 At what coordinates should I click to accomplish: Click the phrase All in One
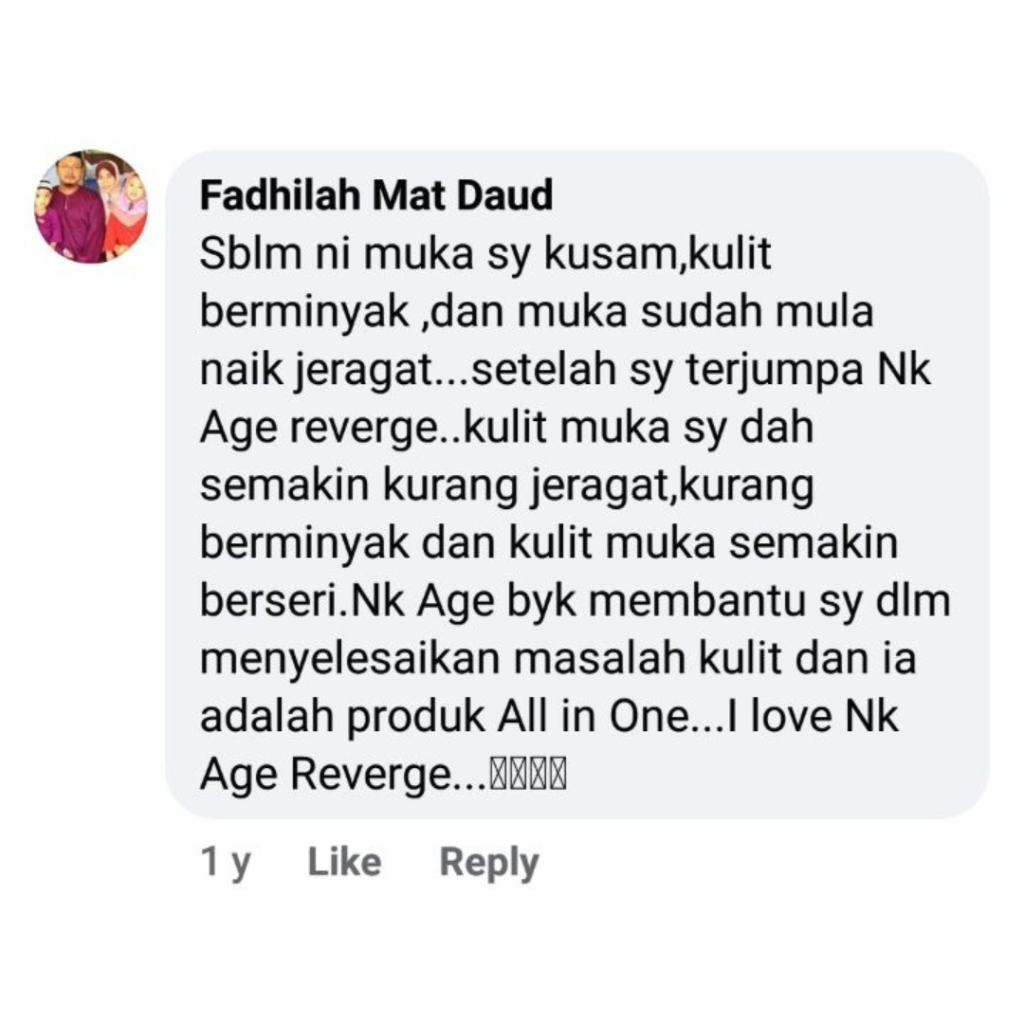pyautogui.click(x=593, y=716)
